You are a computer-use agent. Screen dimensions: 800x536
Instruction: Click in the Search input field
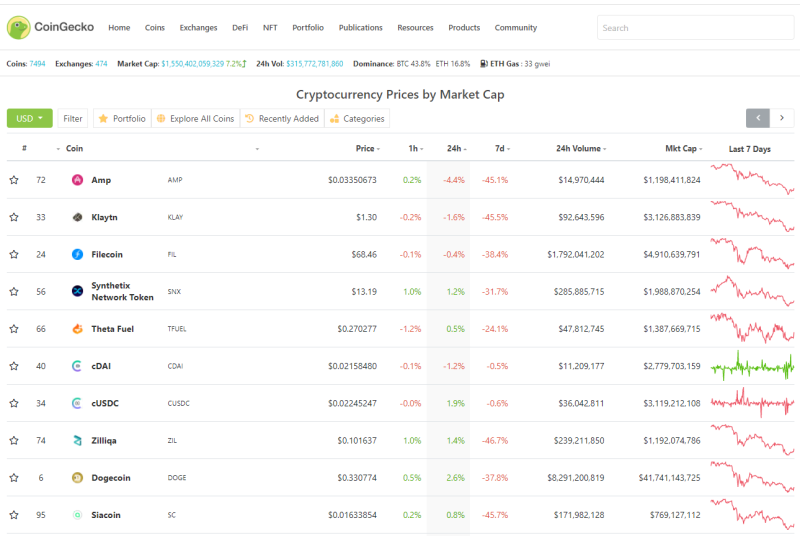[695, 28]
